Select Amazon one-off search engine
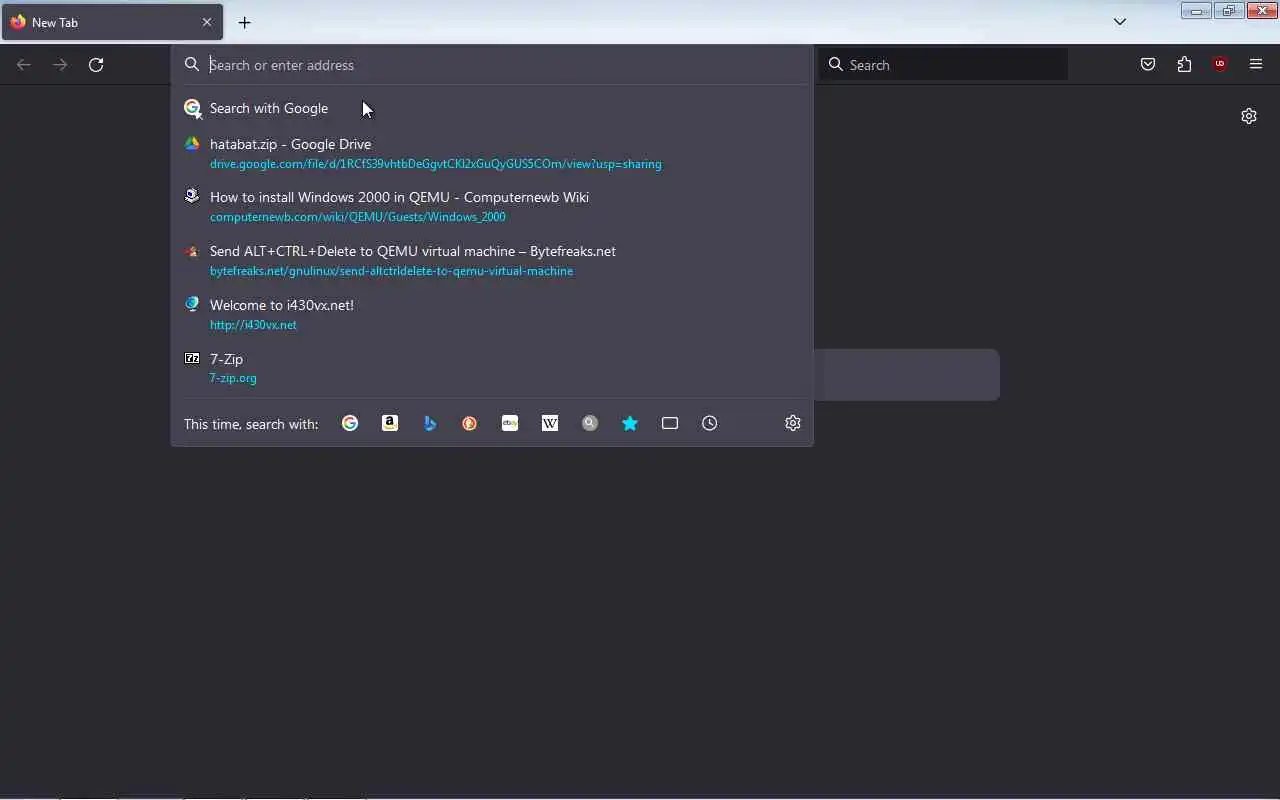The width and height of the screenshot is (1280, 800). (x=390, y=423)
